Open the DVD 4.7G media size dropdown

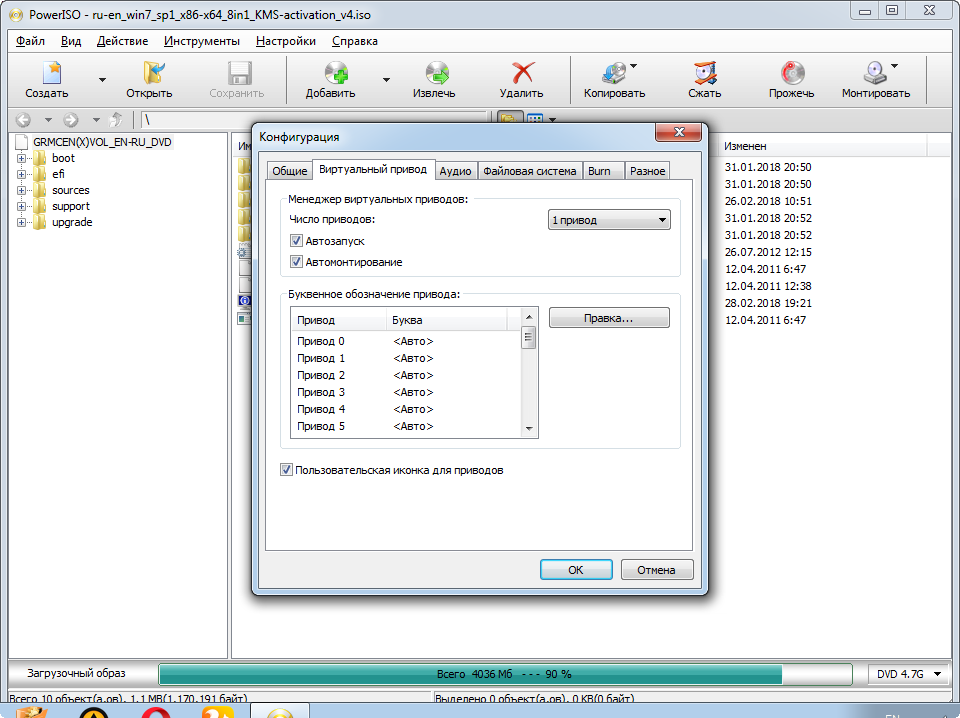tap(909, 674)
